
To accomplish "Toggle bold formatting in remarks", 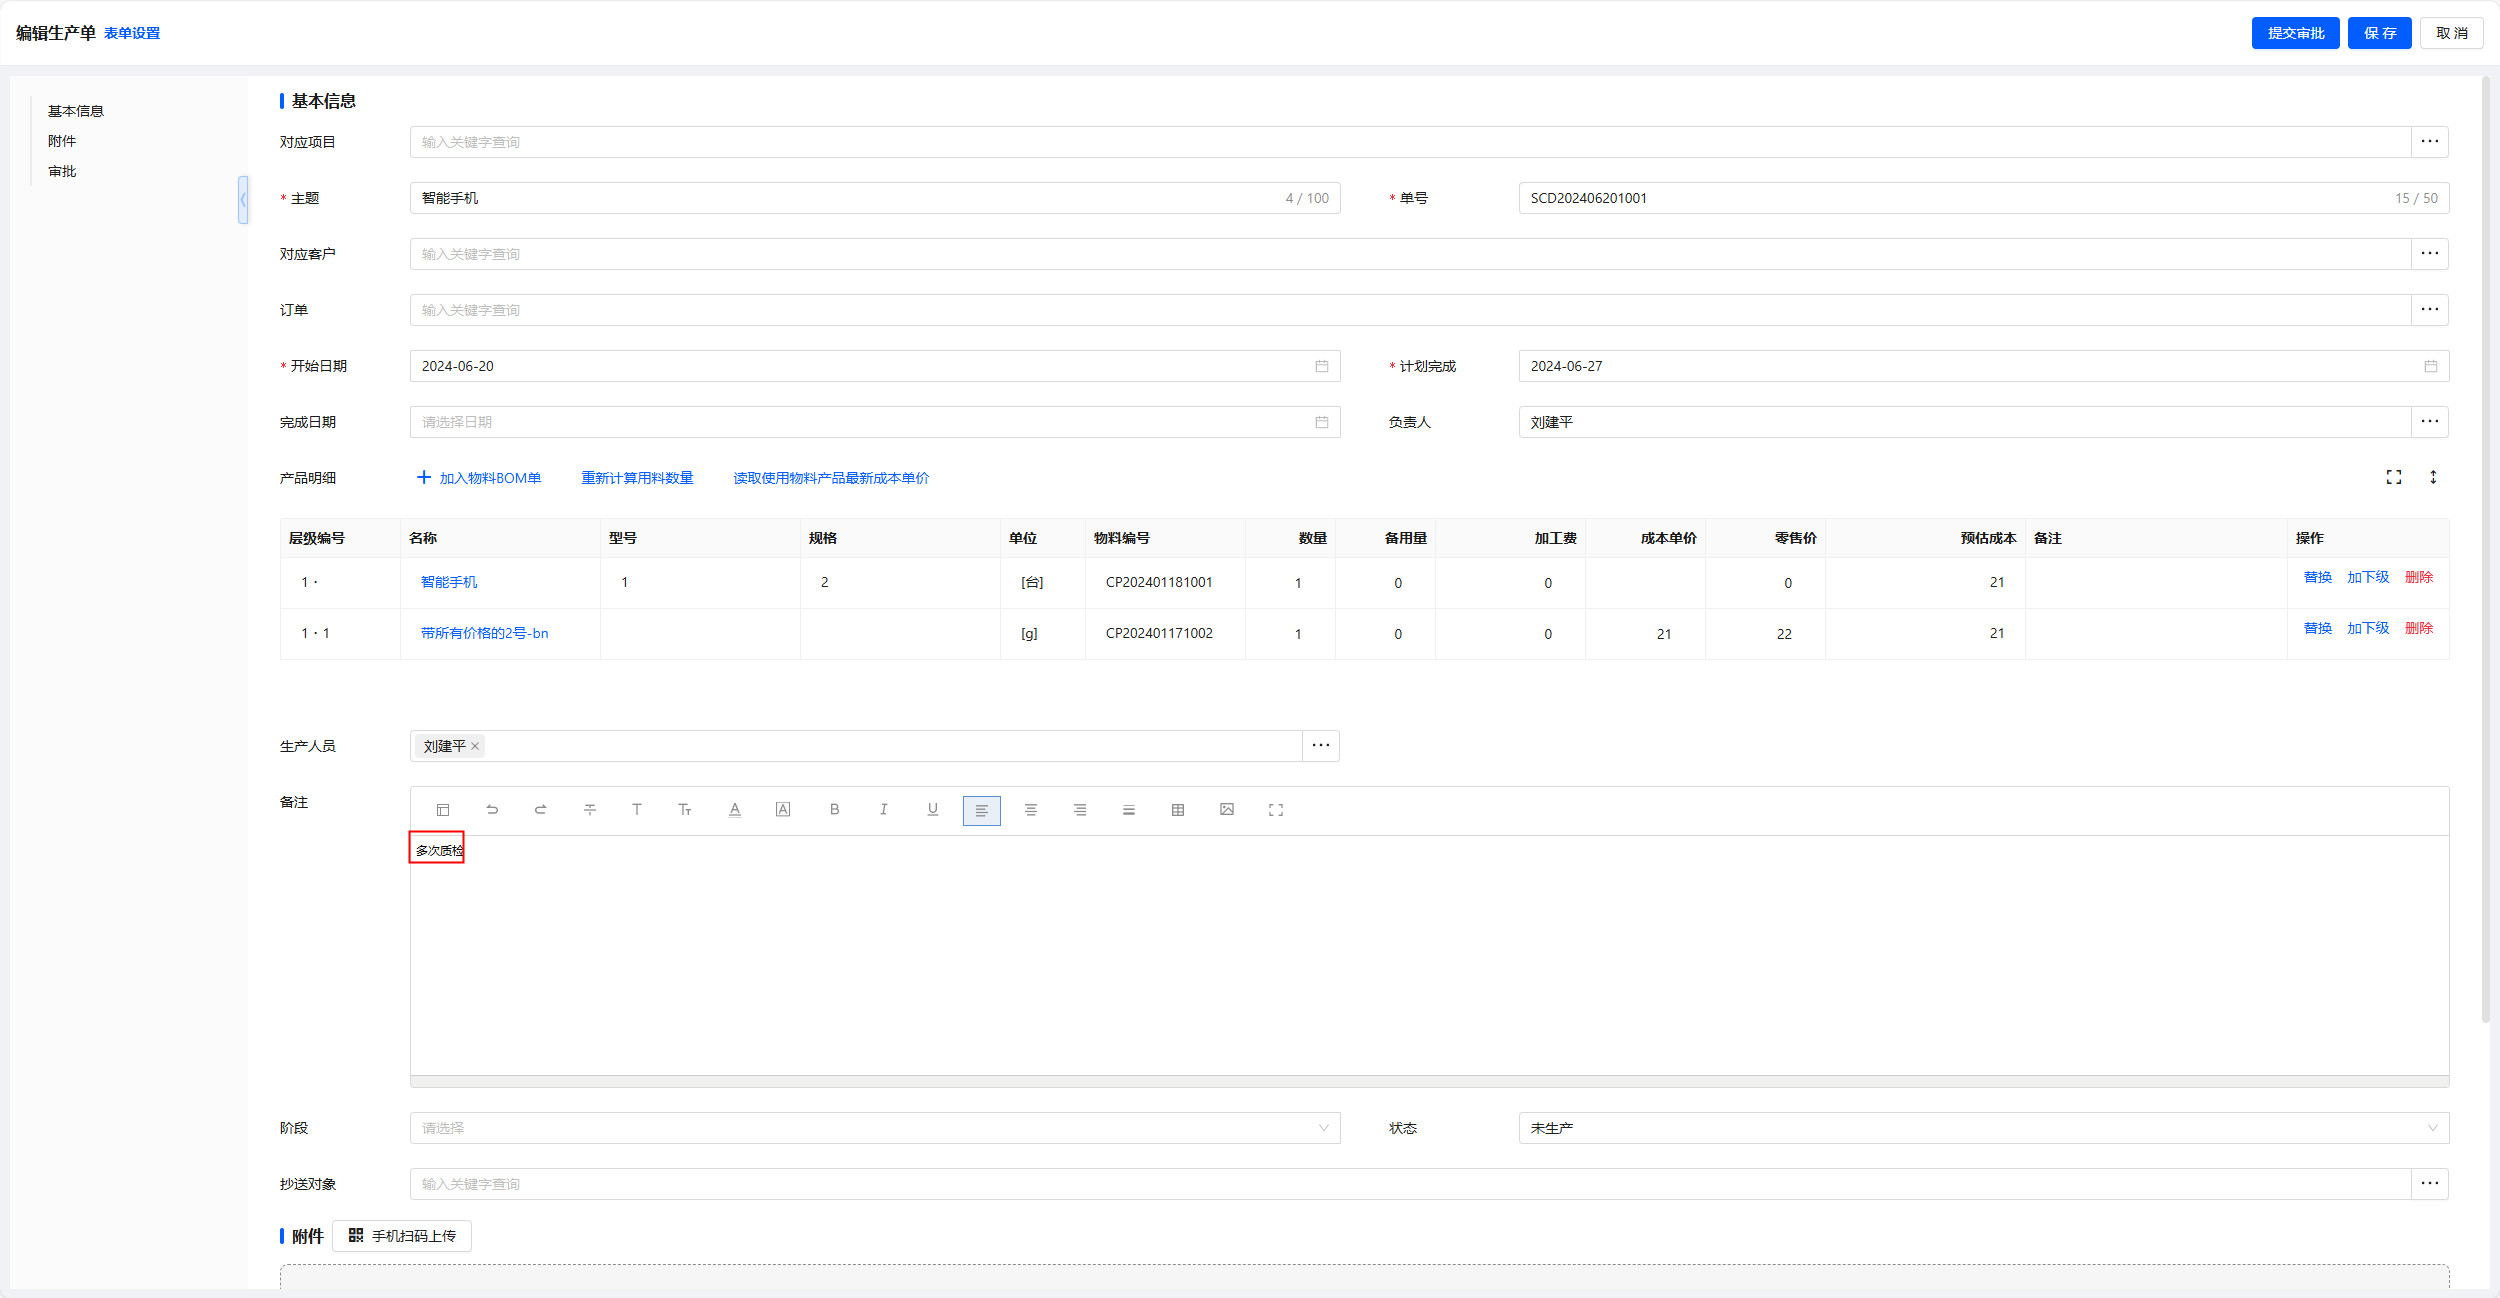I will [834, 810].
